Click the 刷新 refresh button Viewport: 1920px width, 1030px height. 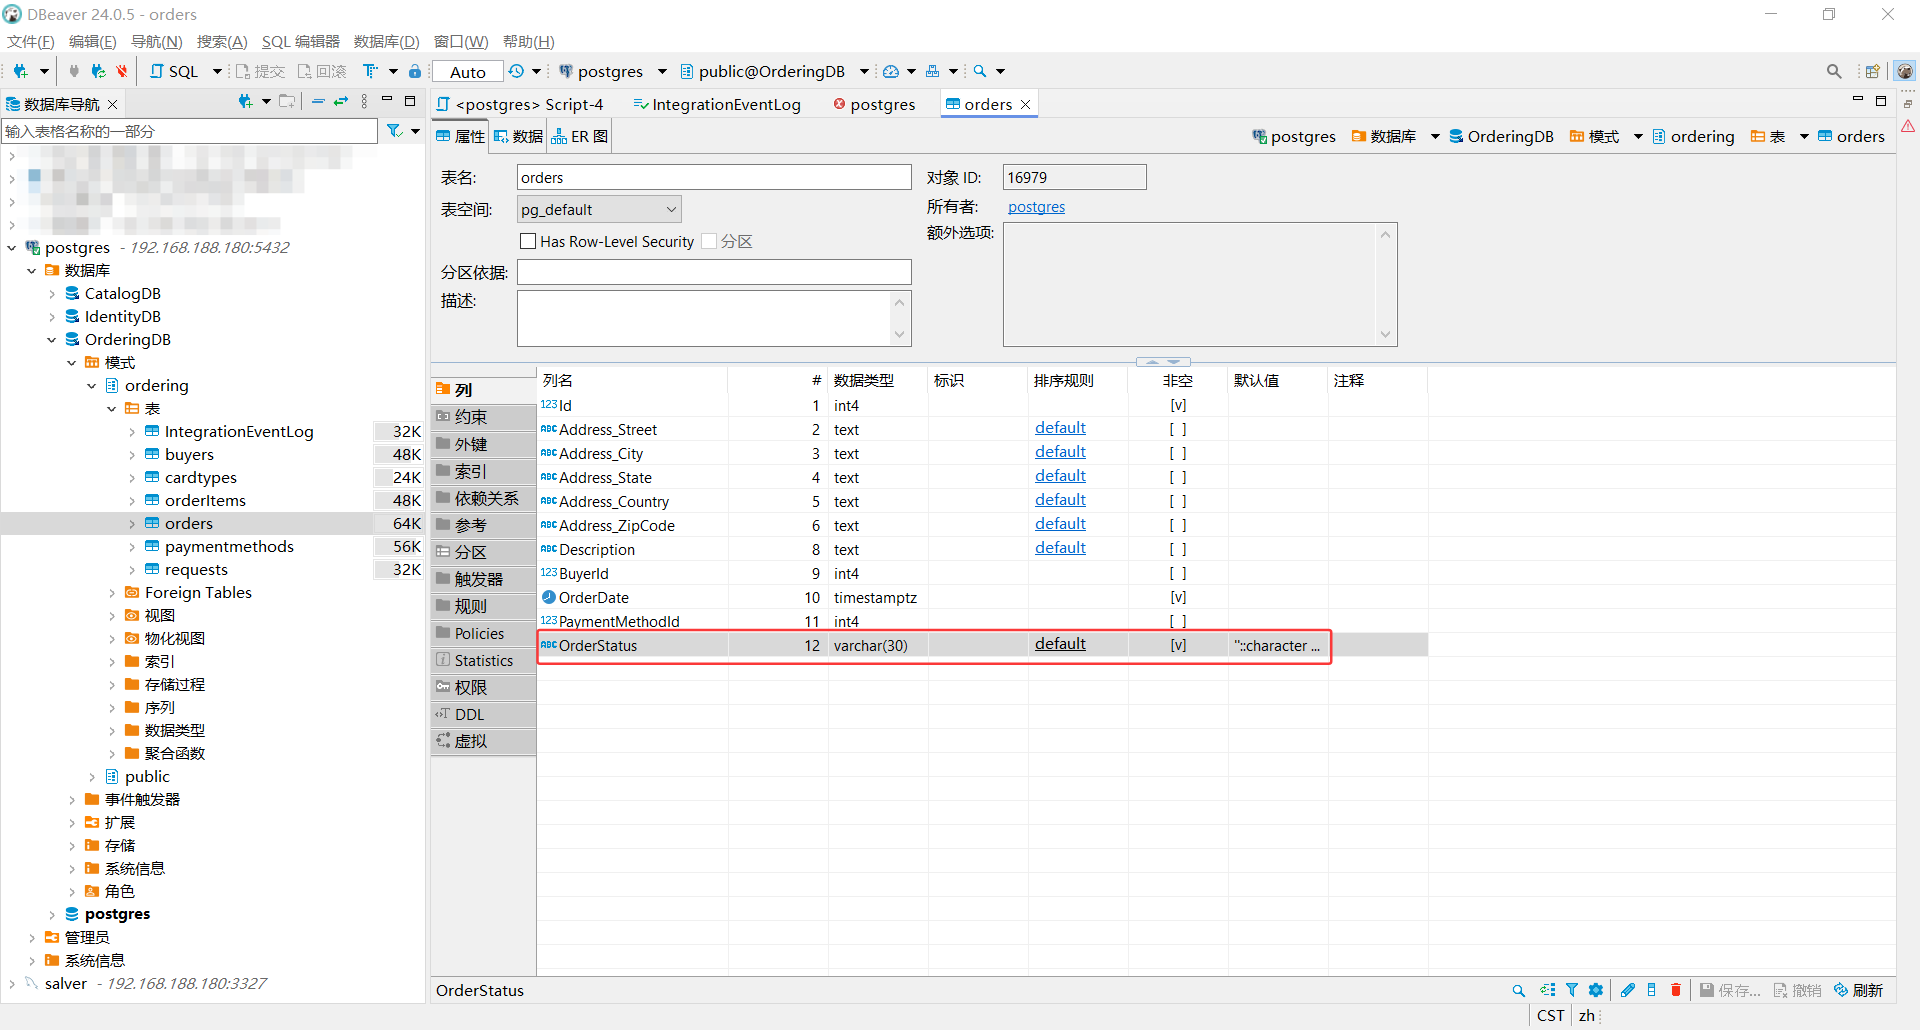pyautogui.click(x=1858, y=990)
